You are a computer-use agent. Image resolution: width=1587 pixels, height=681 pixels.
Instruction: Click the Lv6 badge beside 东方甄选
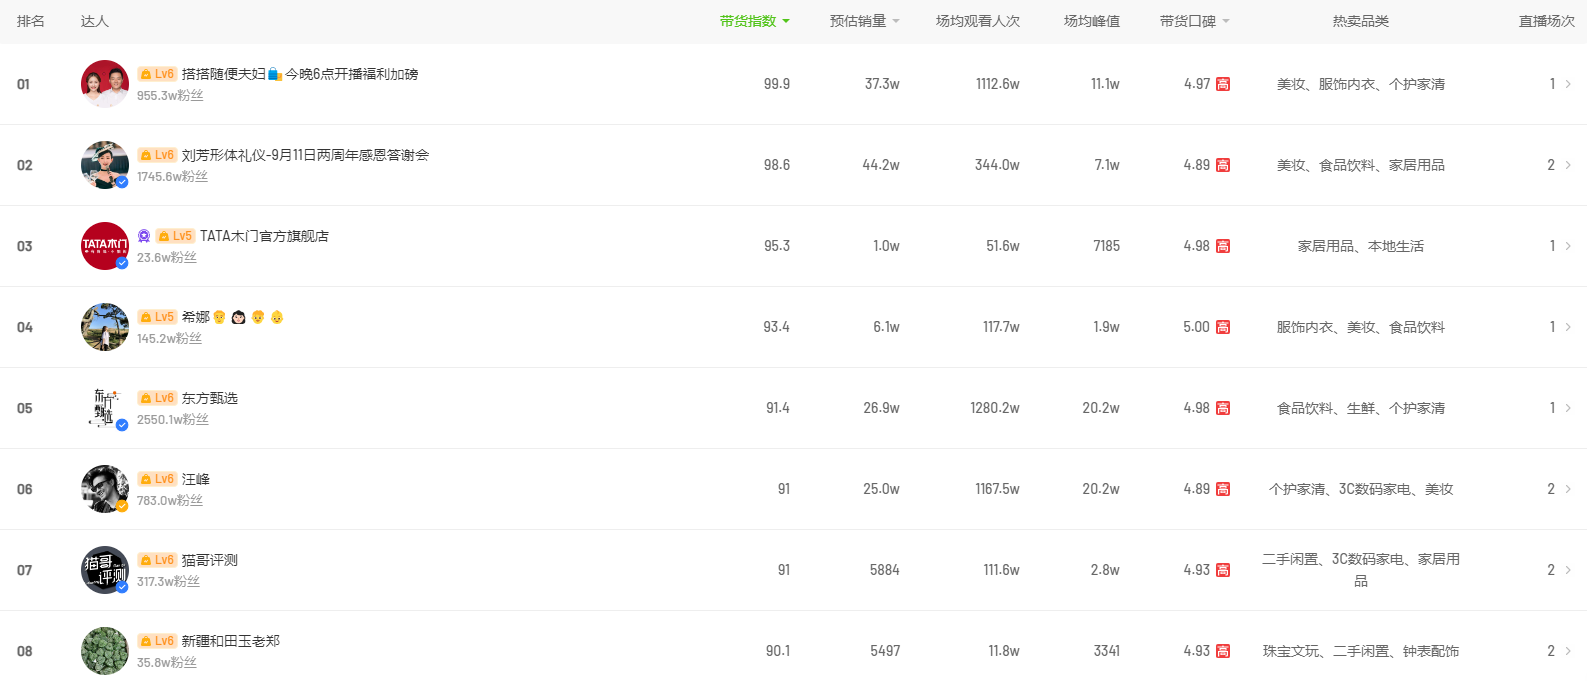point(157,398)
